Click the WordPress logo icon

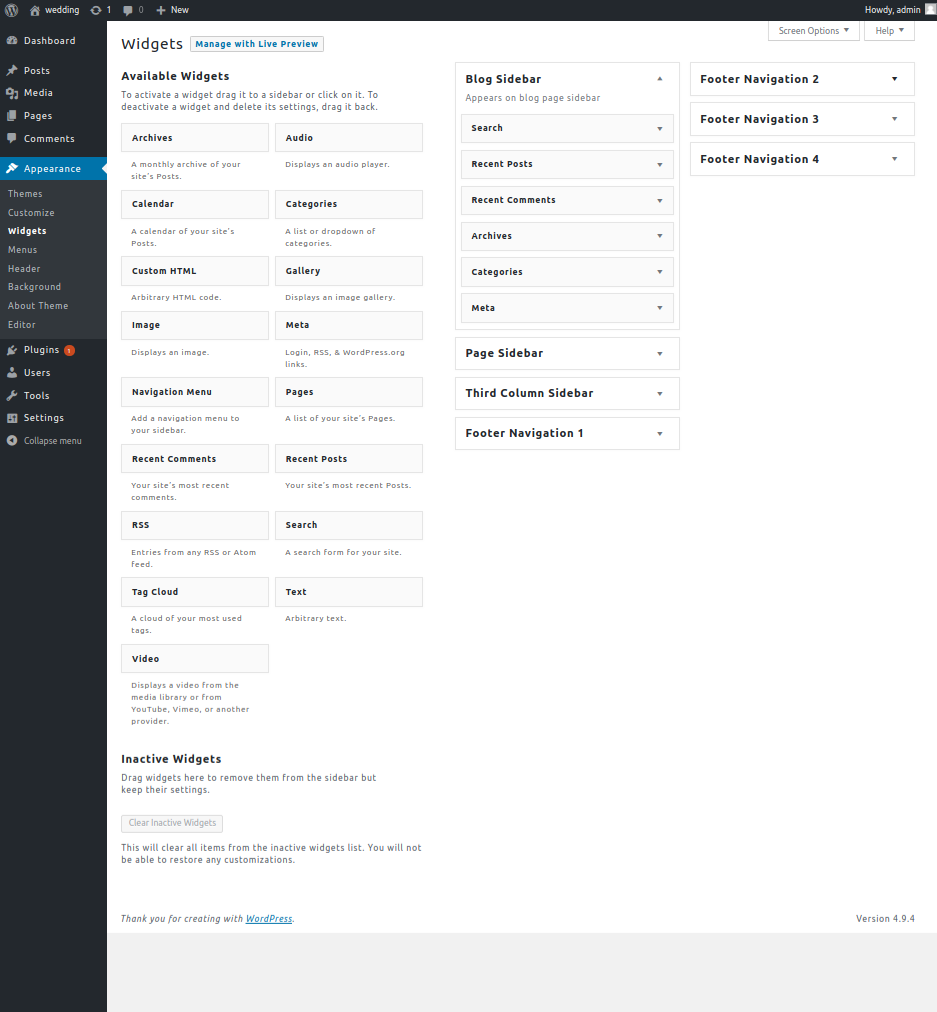click(11, 10)
